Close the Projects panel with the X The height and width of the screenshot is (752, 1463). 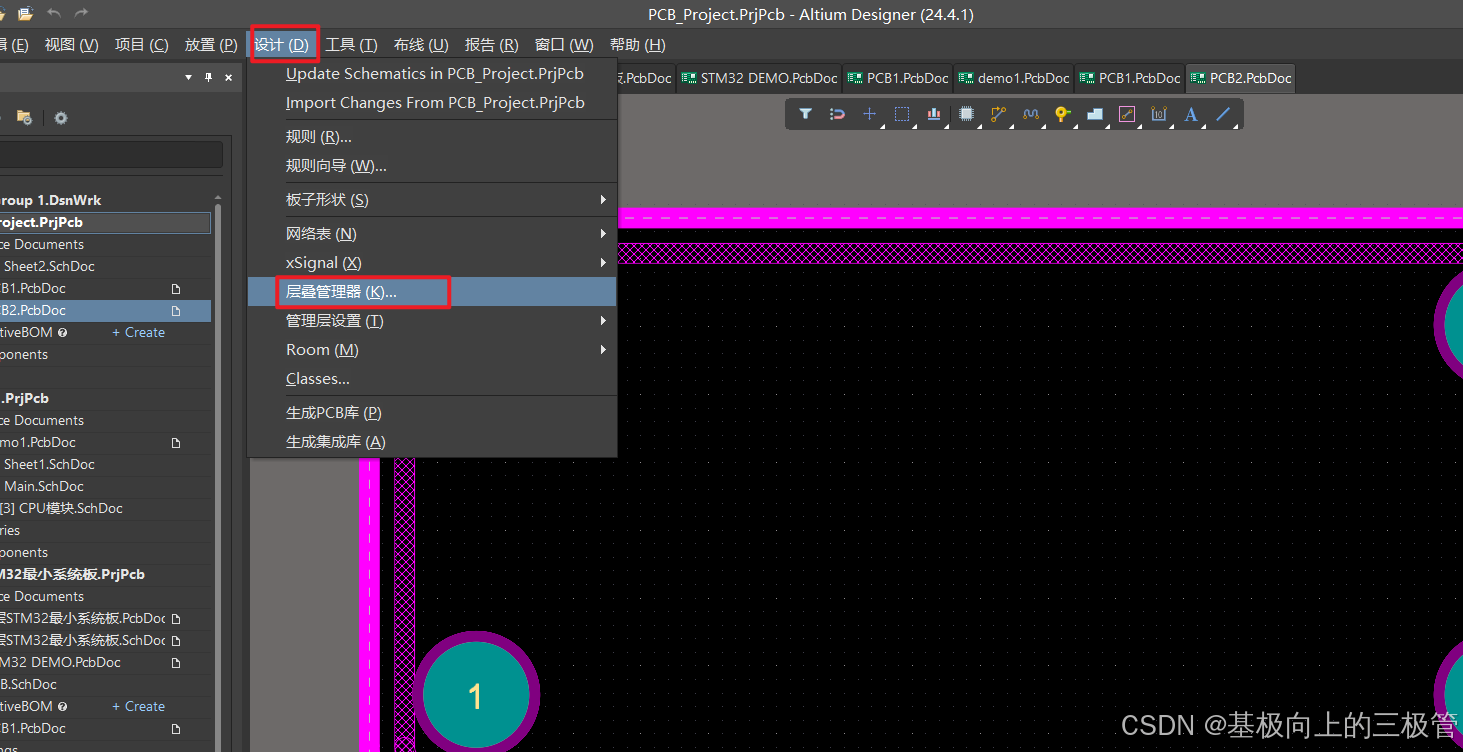coord(228,77)
